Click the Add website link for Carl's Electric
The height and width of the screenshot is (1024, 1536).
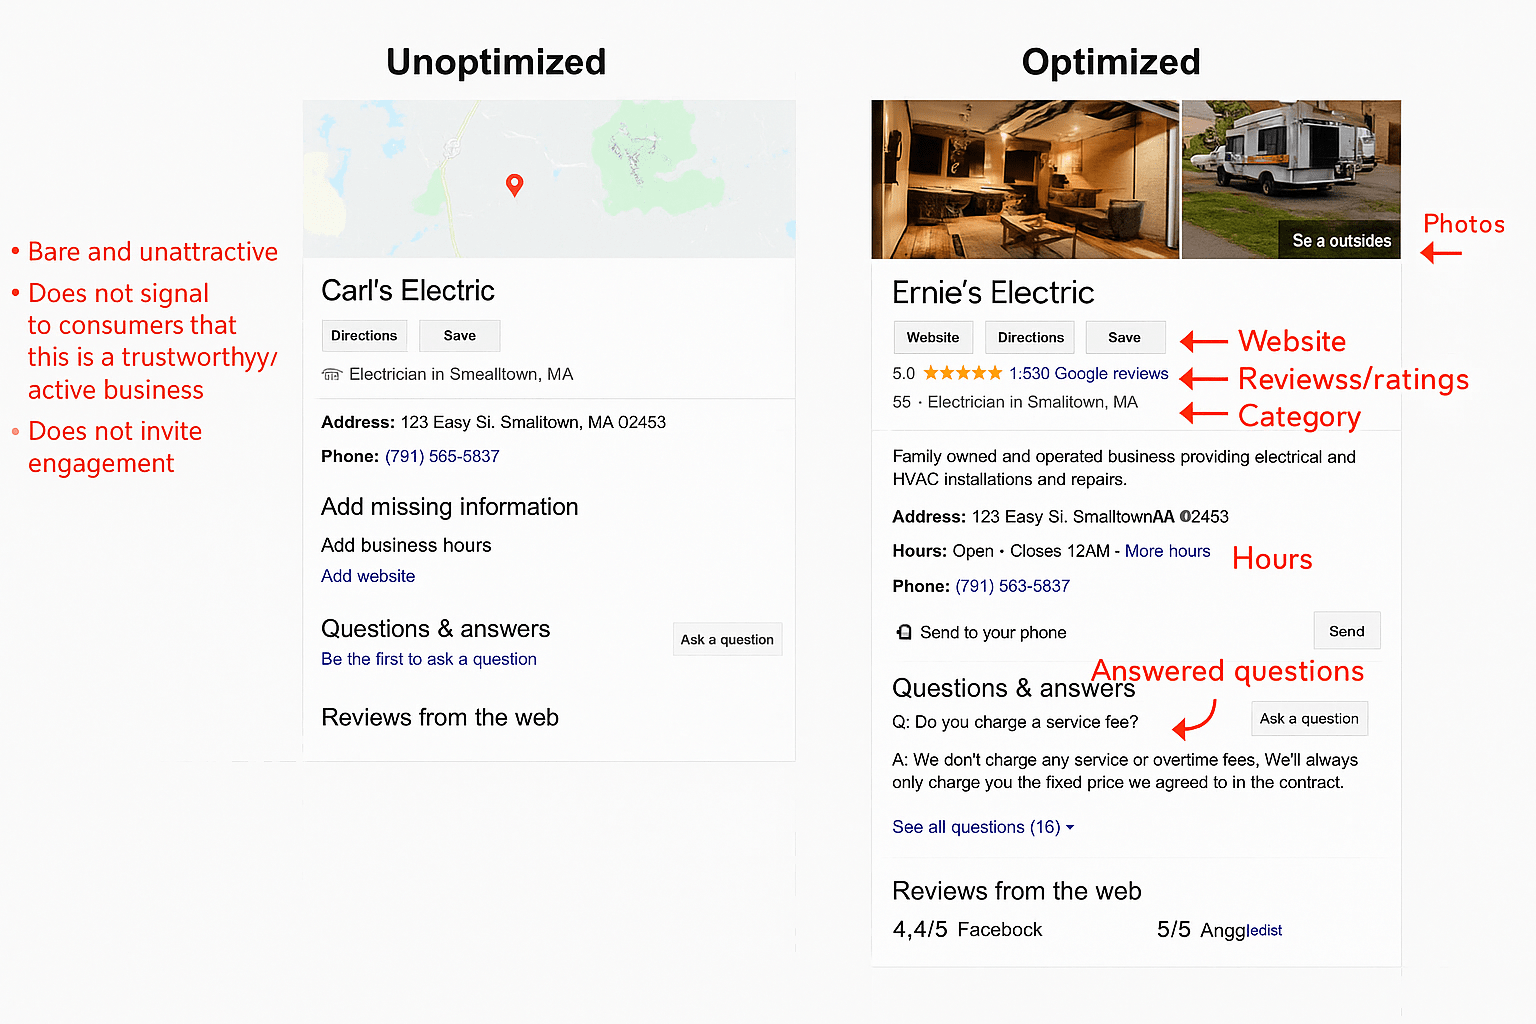367,576
